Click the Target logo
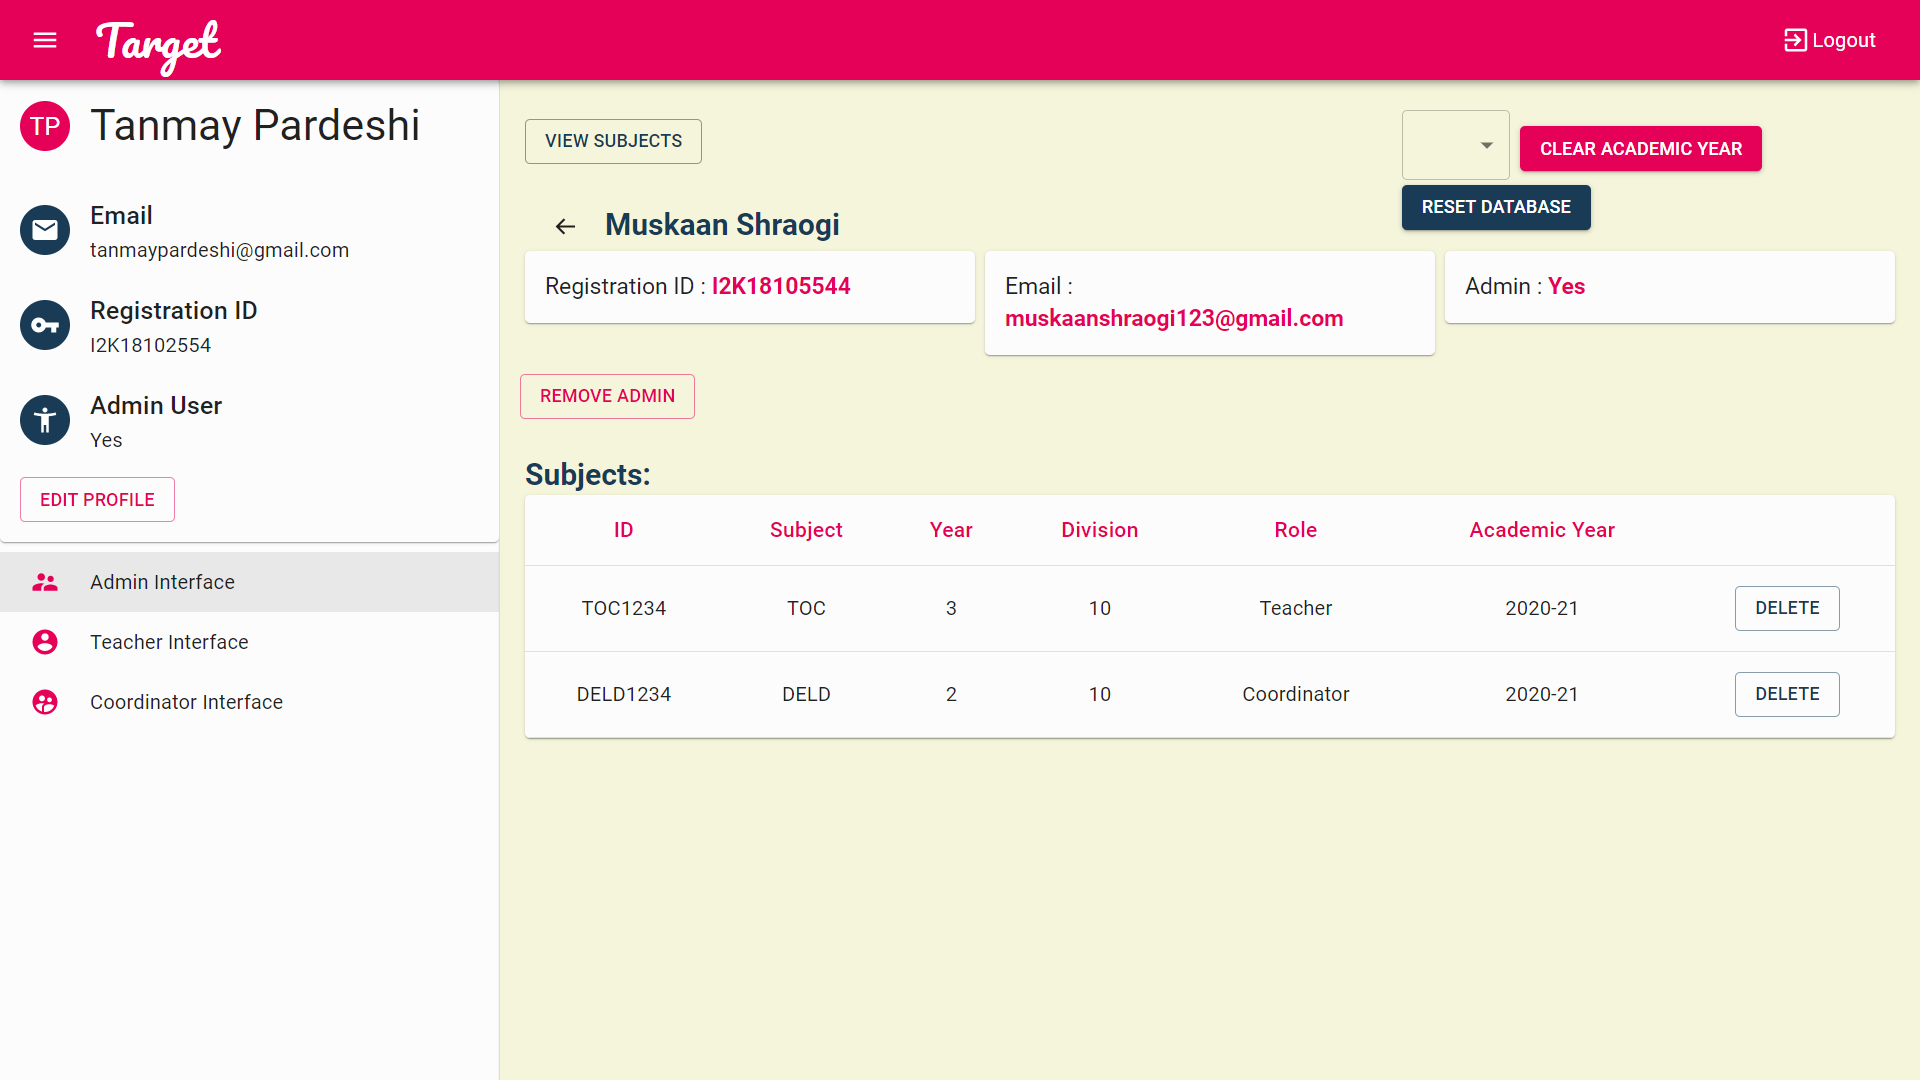This screenshot has width=1920, height=1080. pyautogui.click(x=158, y=44)
